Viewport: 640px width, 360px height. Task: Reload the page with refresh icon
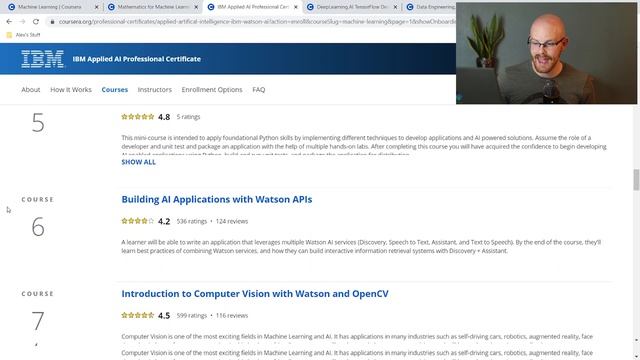click(x=36, y=22)
